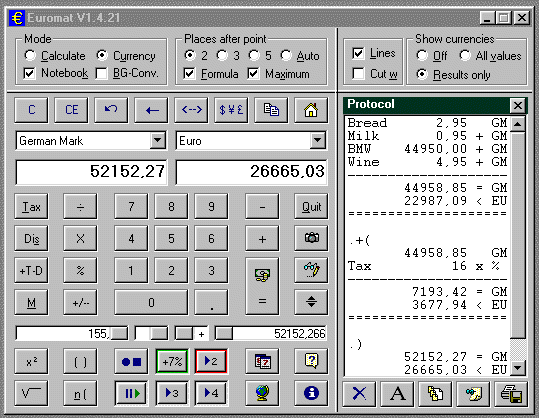Click the question mark help icon

(x=311, y=361)
